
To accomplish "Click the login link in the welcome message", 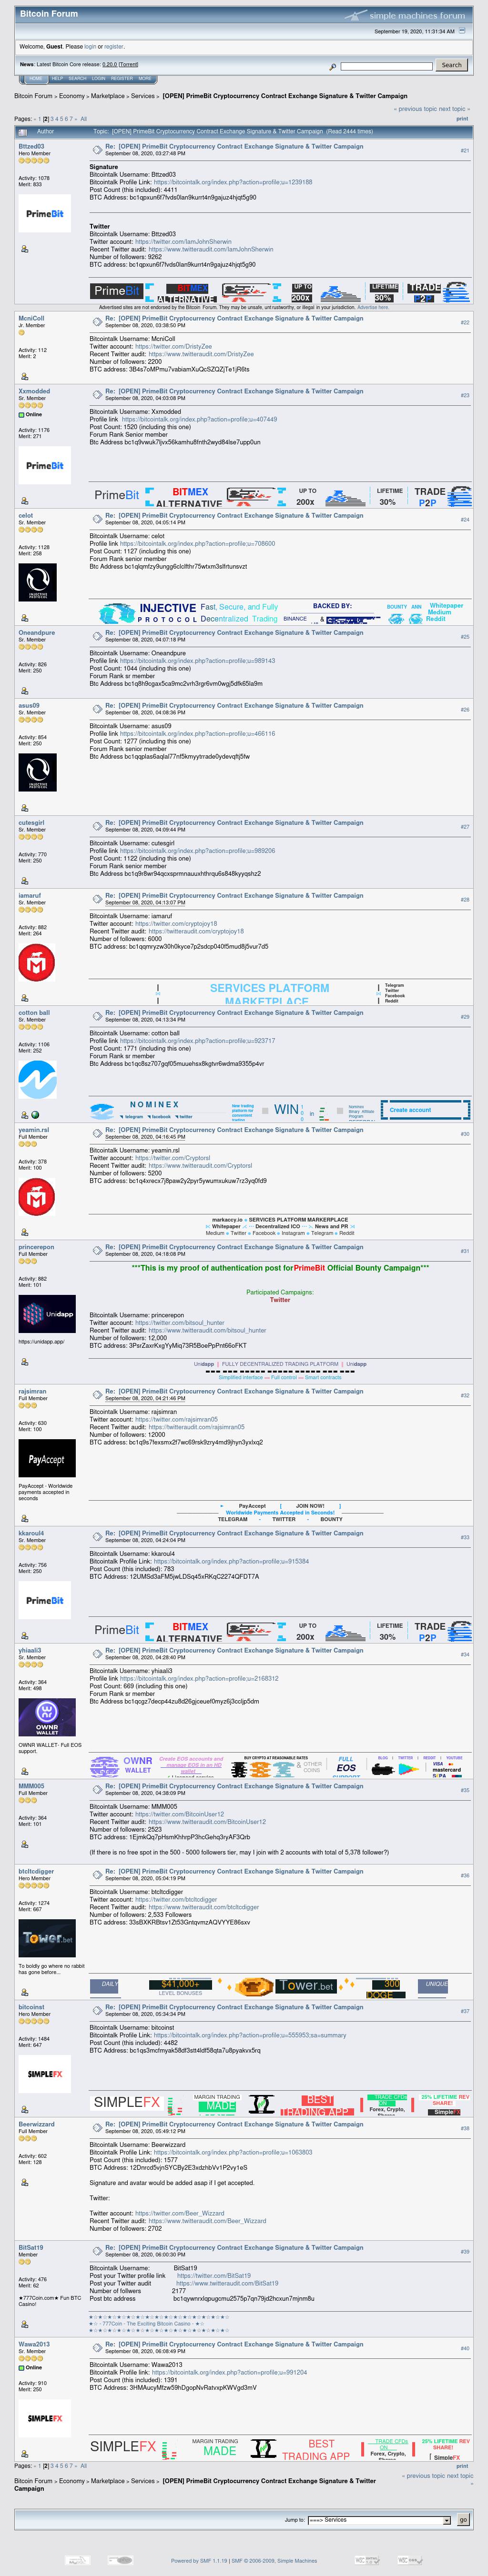I will tap(90, 46).
